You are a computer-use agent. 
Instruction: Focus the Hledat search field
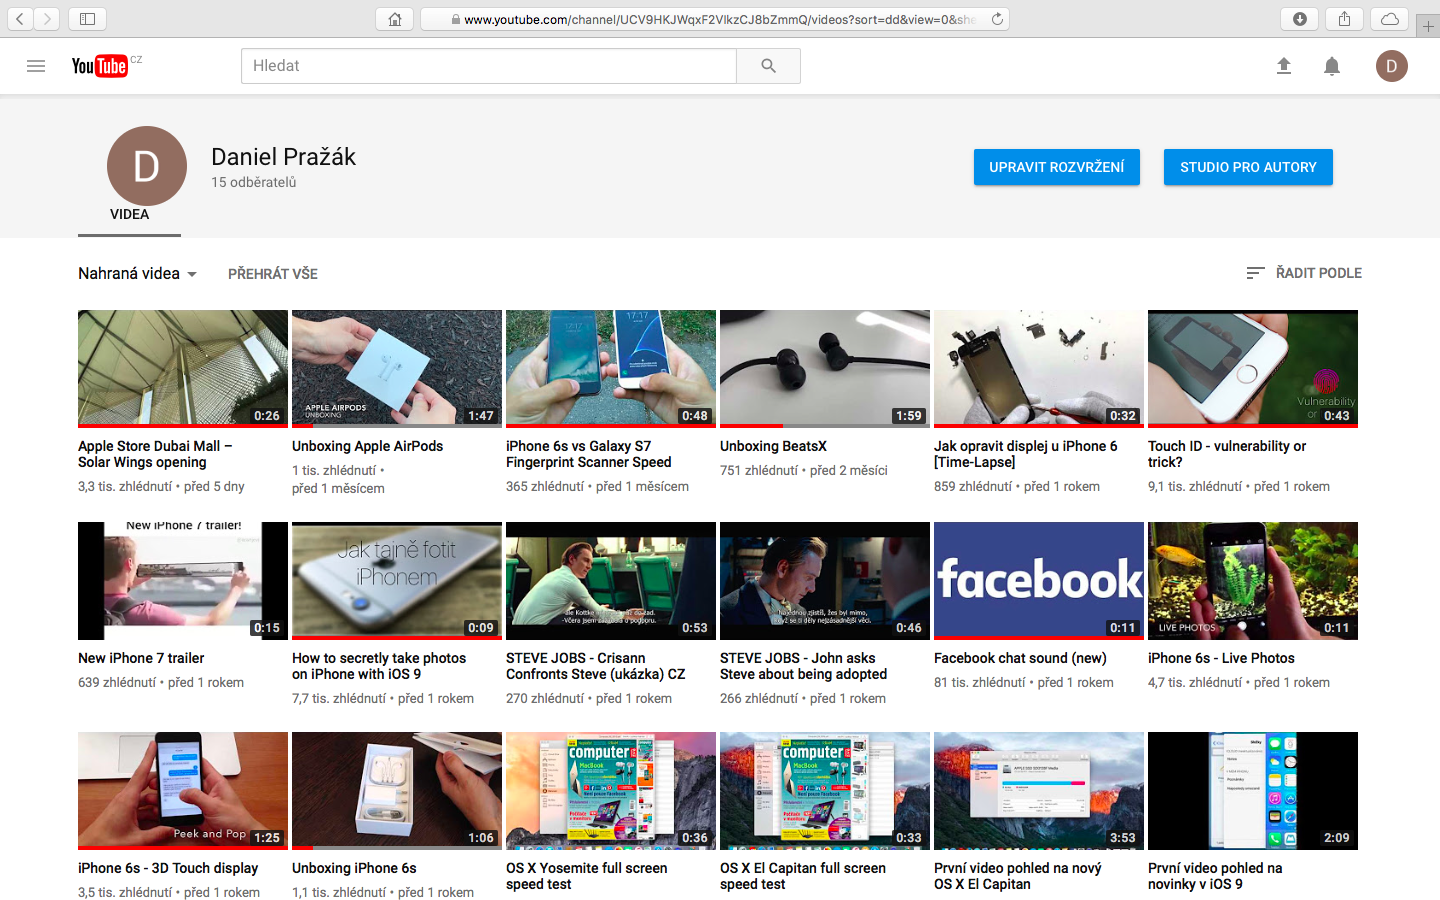point(489,66)
